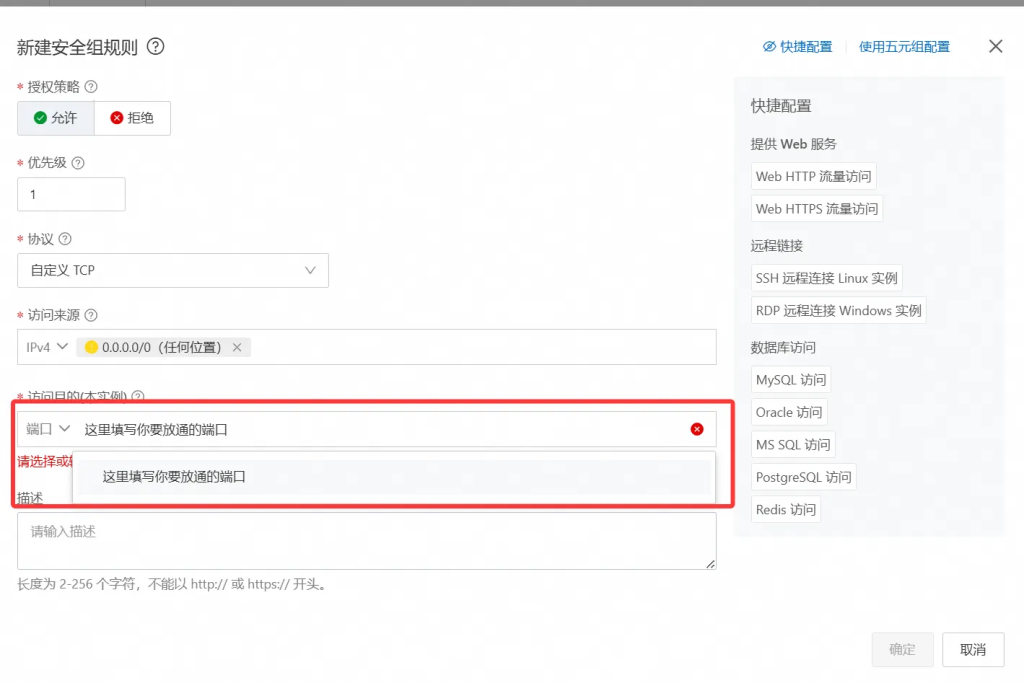Image resolution: width=1024 pixels, height=683 pixels.
Task: Open the 自定义 TCP protocol dropdown
Action: pos(173,270)
